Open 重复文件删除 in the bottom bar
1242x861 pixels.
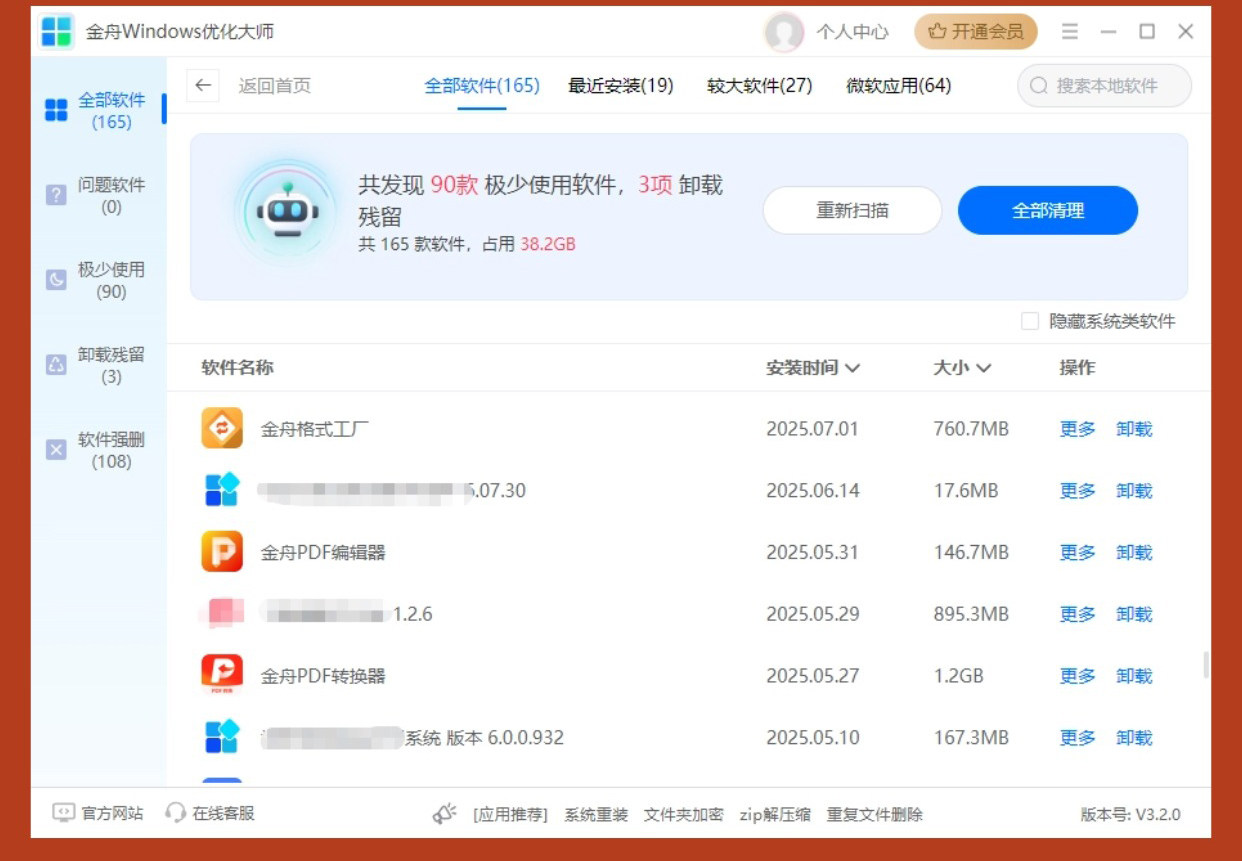[875, 815]
